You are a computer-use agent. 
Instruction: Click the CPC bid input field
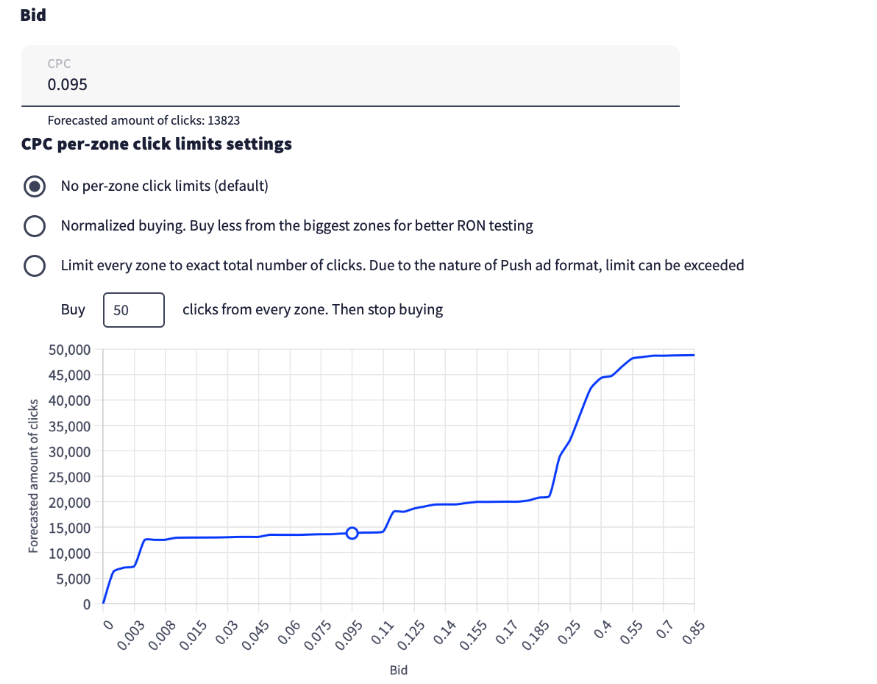coord(350,85)
